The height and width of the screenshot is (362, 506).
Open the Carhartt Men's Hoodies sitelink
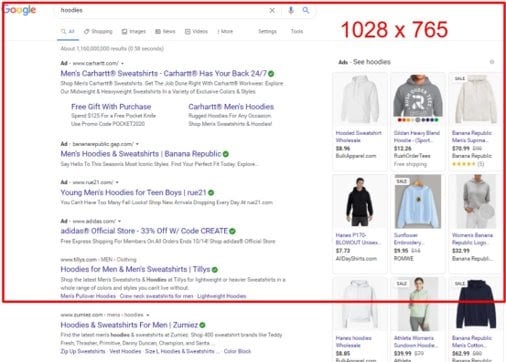231,107
